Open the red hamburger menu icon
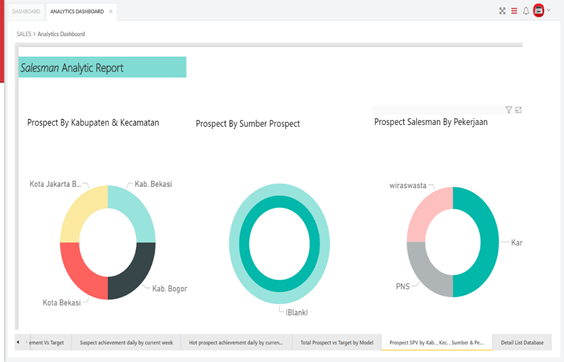 (x=514, y=11)
